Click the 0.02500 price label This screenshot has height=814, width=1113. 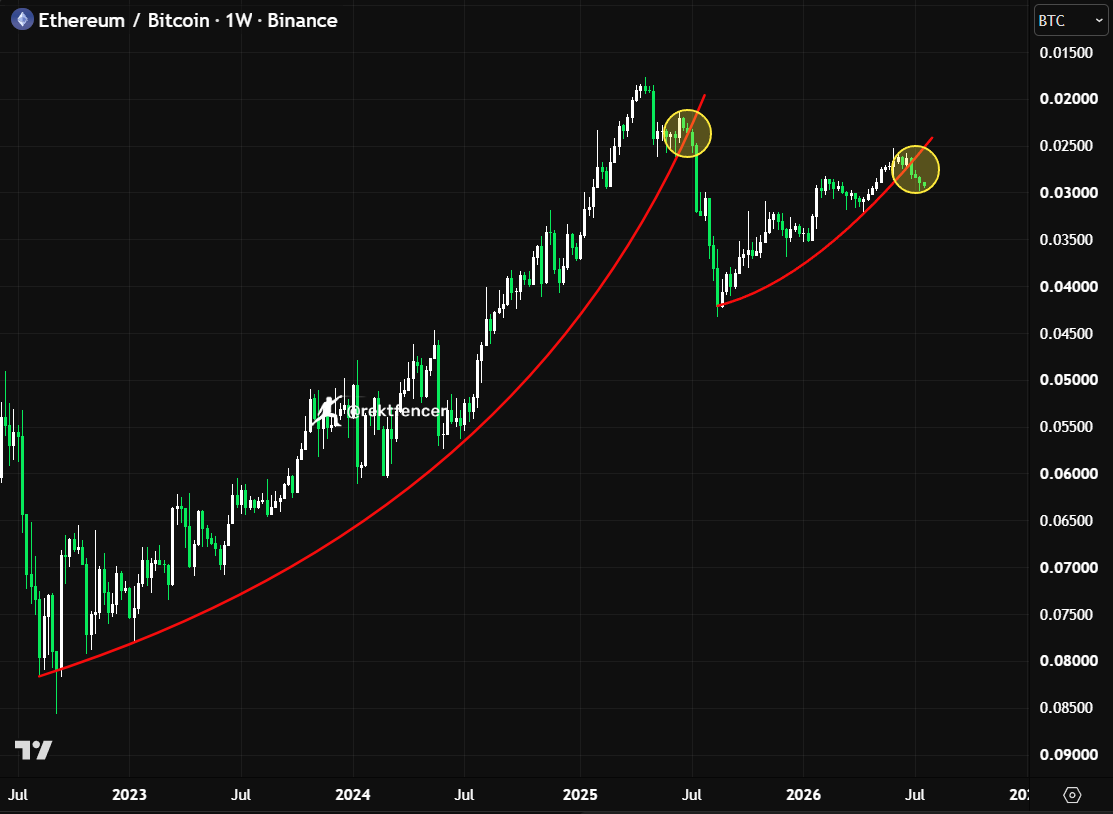[x=1066, y=145]
